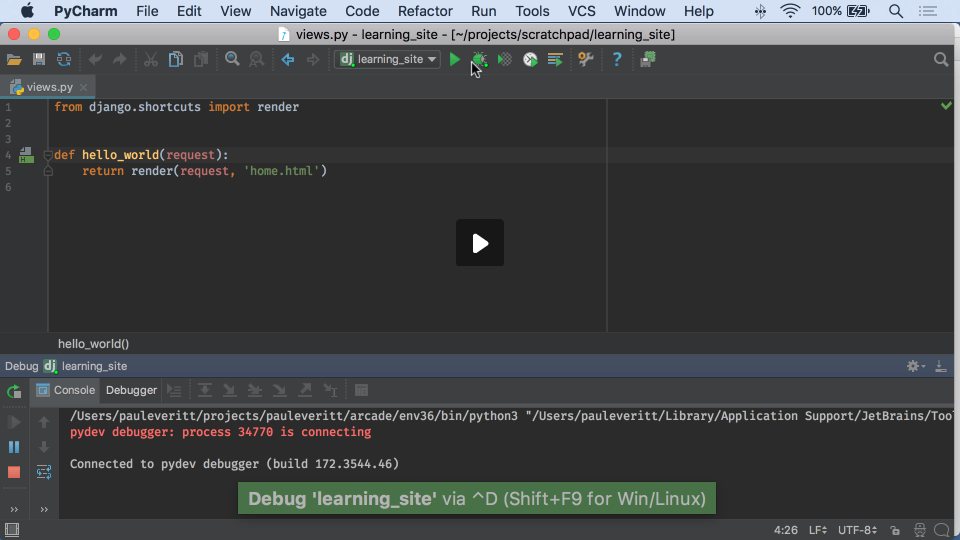Play the video with center play button
Viewport: 960px width, 540px height.
pos(480,243)
